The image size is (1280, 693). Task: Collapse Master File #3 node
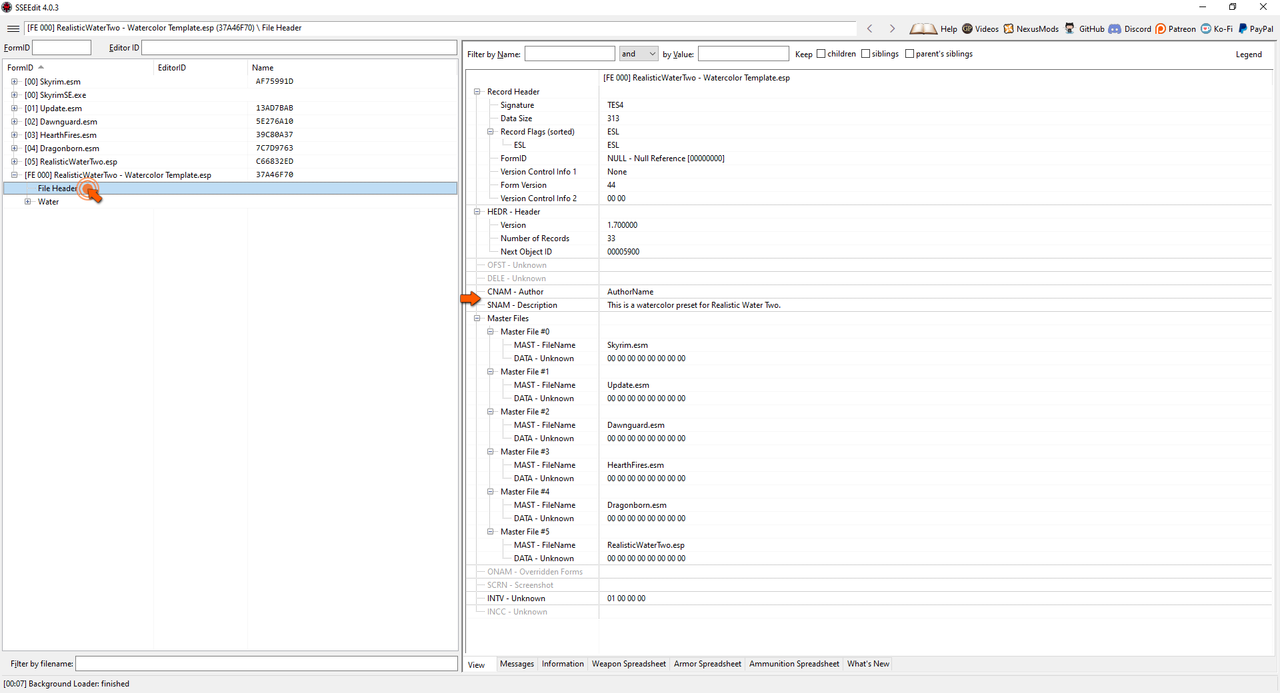pos(491,452)
